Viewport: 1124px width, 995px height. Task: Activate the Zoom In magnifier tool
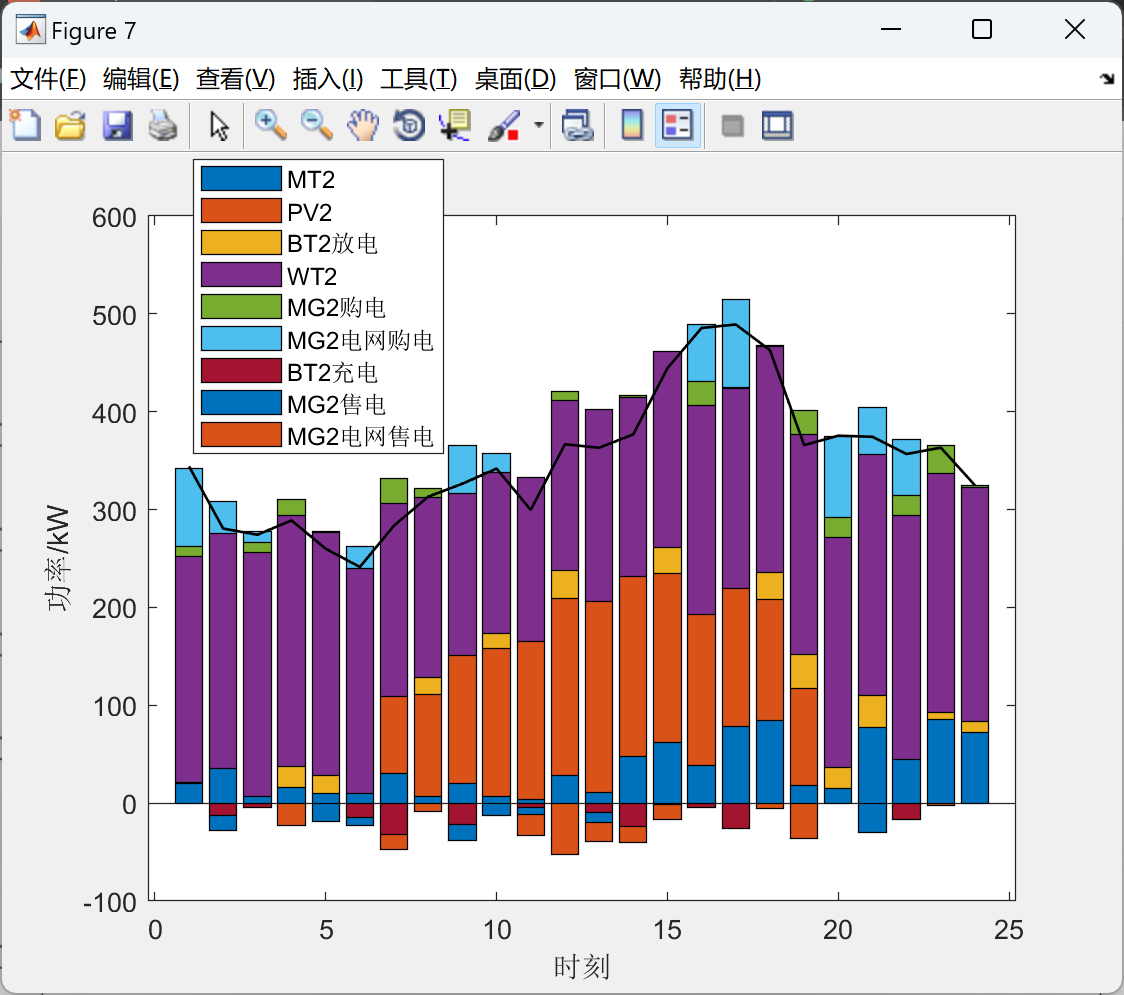[x=271, y=125]
